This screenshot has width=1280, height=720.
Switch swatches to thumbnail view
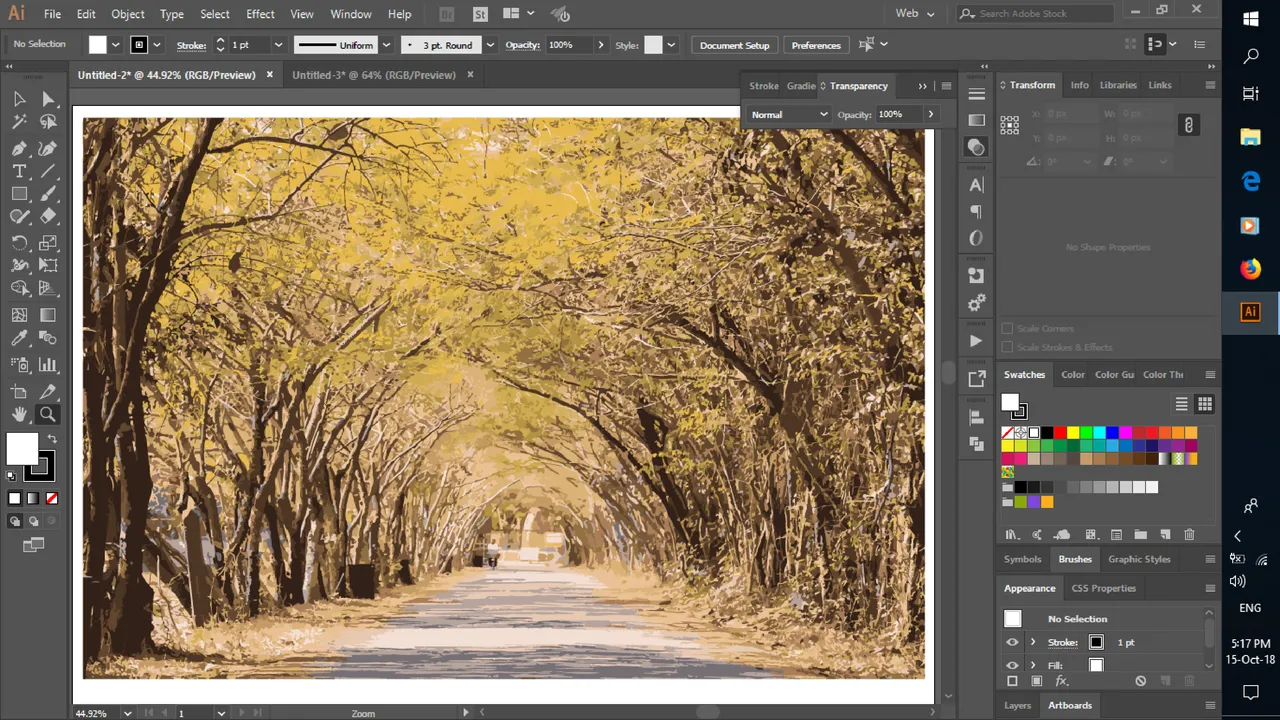[1204, 404]
